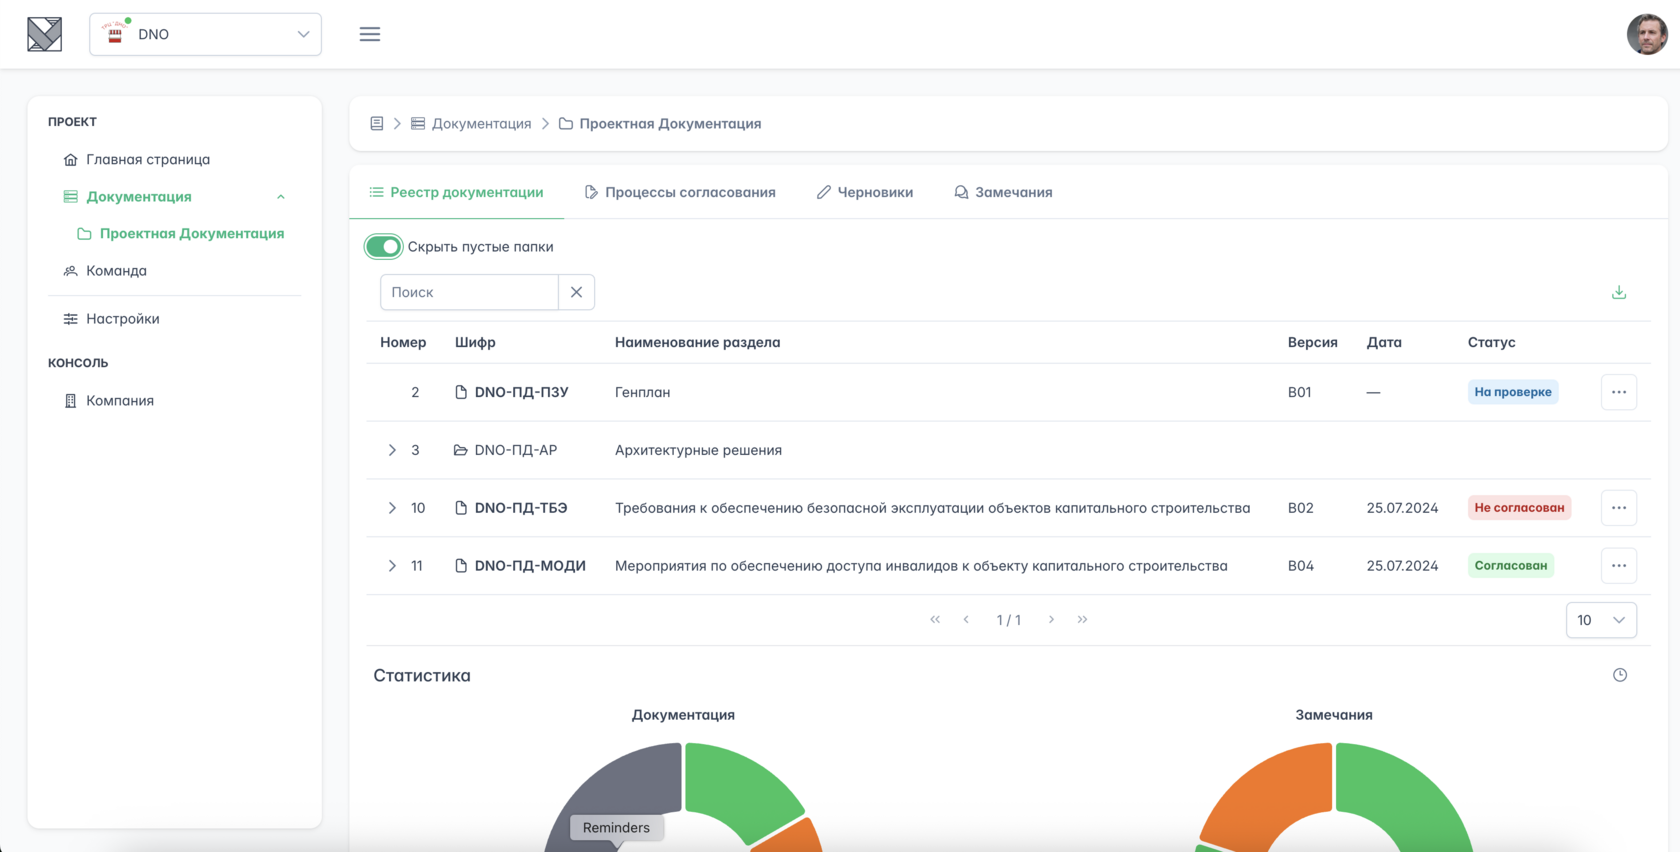Click the Согласован status badge
This screenshot has height=852, width=1680.
1511,566
